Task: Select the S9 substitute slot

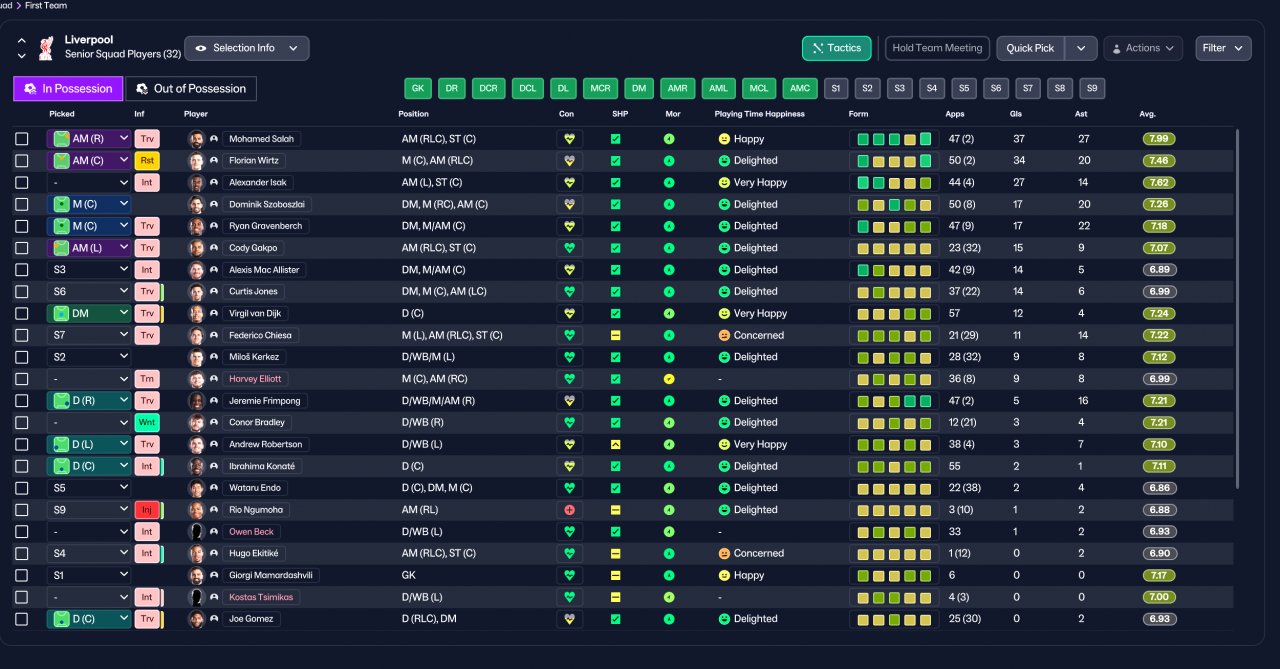Action: (x=1092, y=89)
